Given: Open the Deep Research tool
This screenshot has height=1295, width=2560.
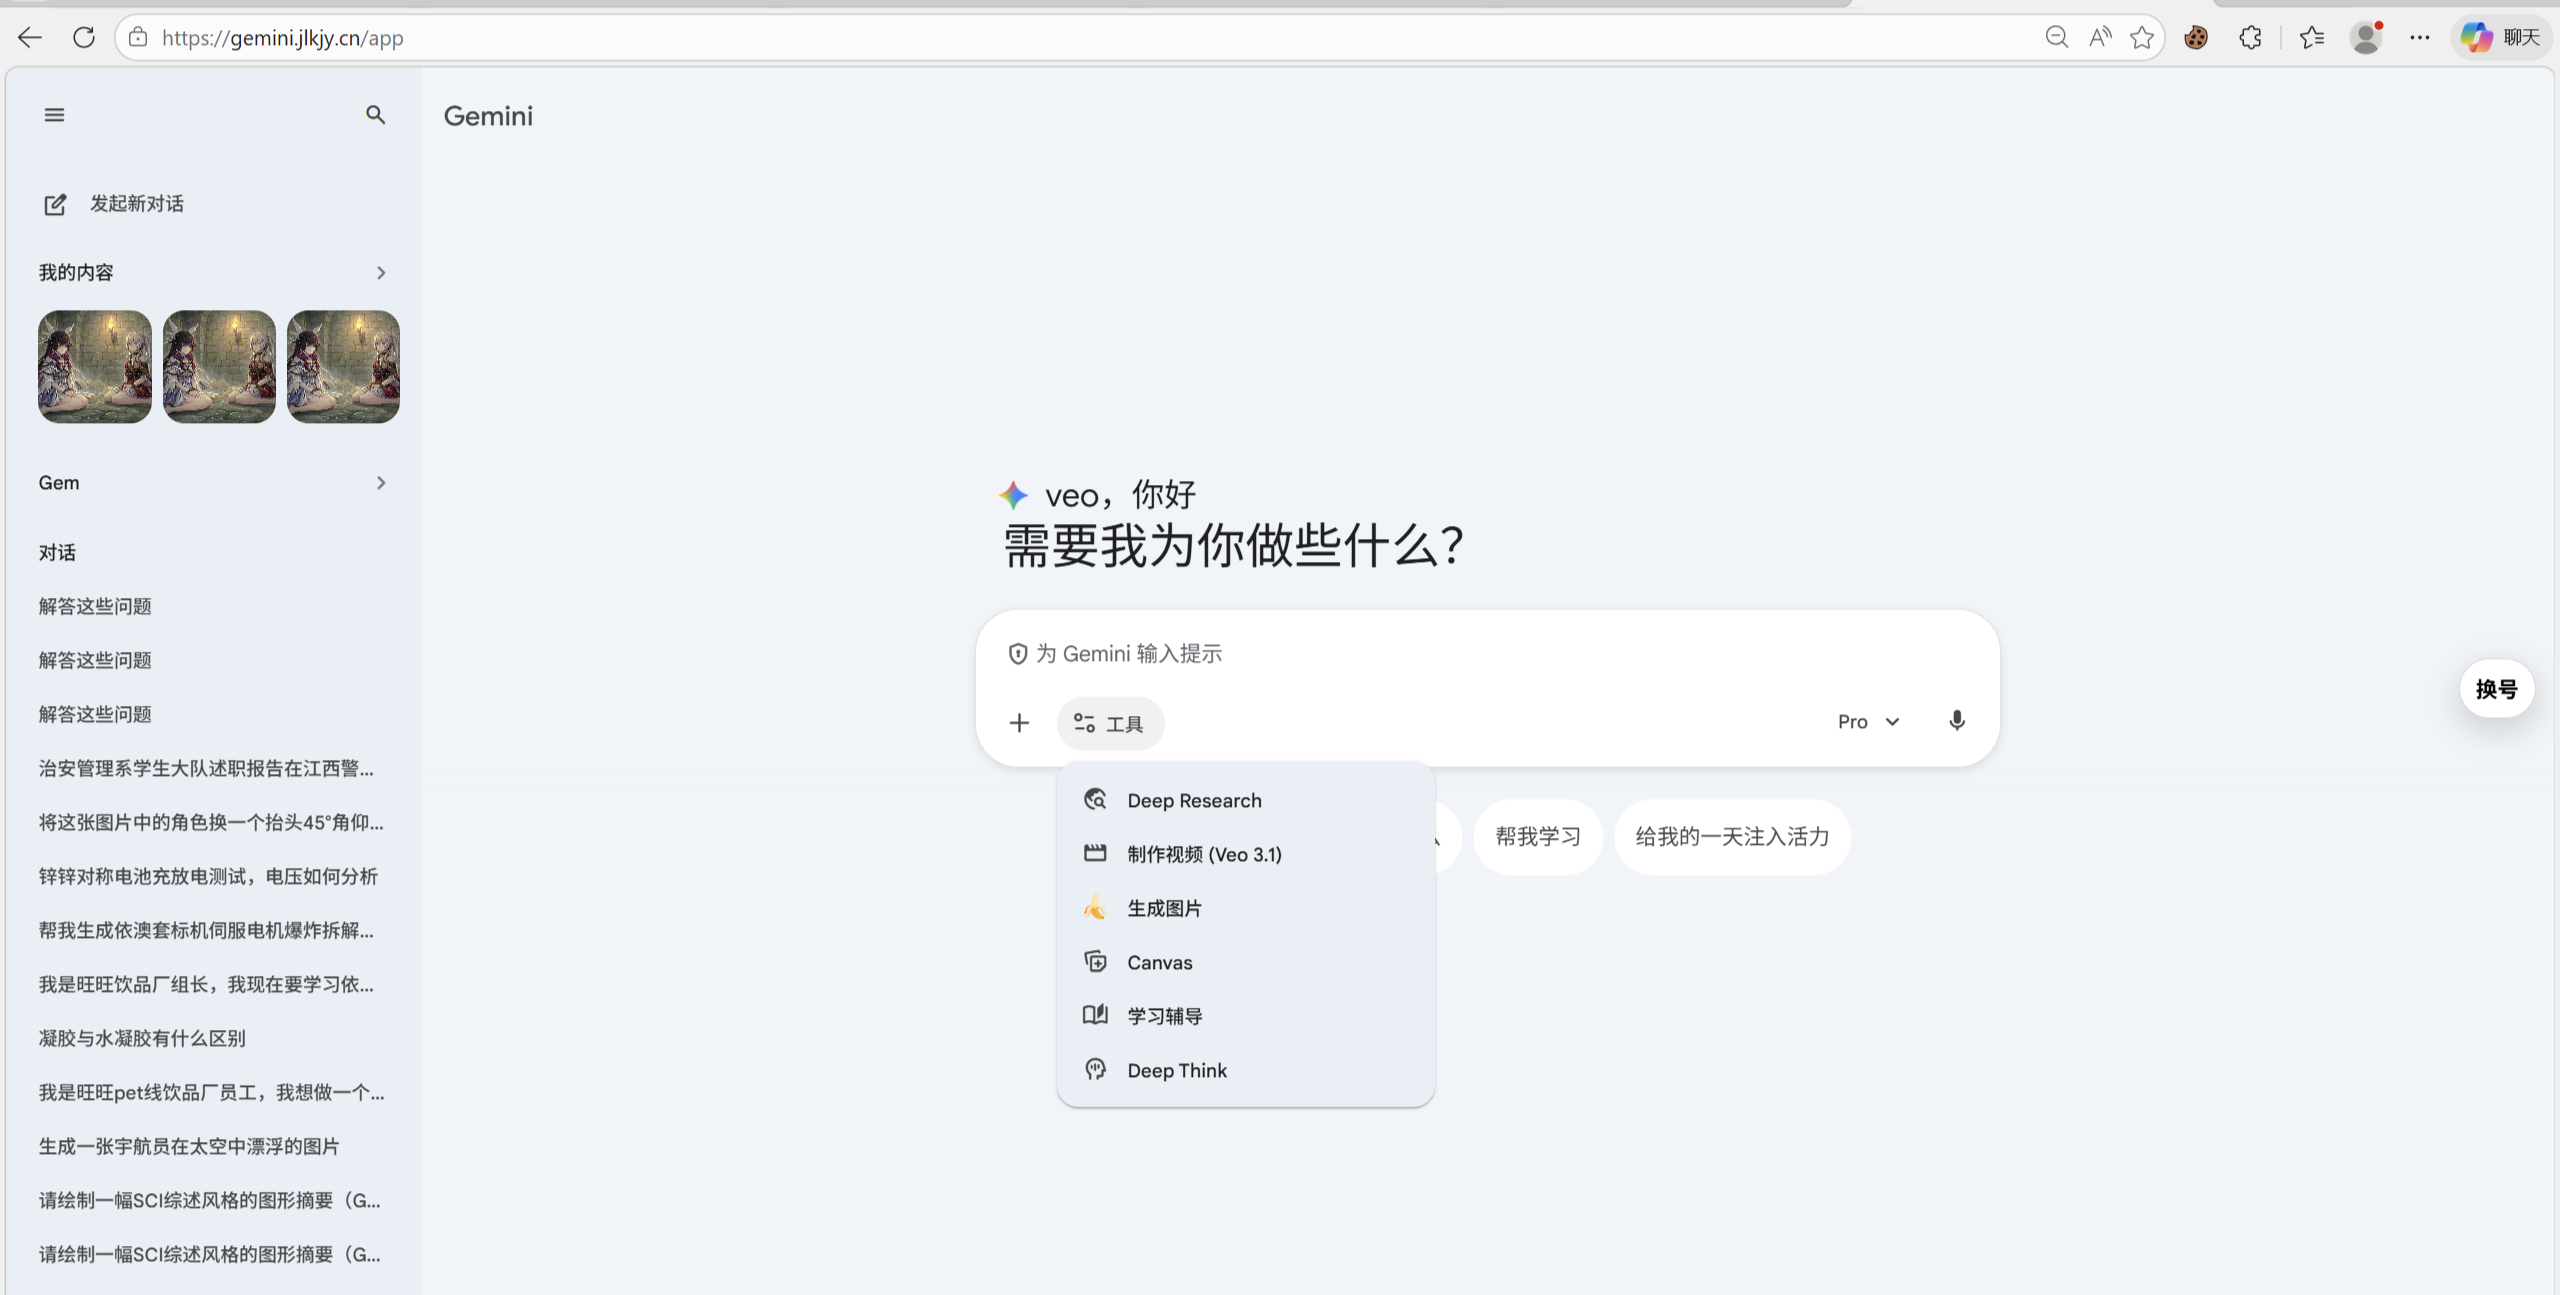Looking at the screenshot, I should [x=1193, y=799].
